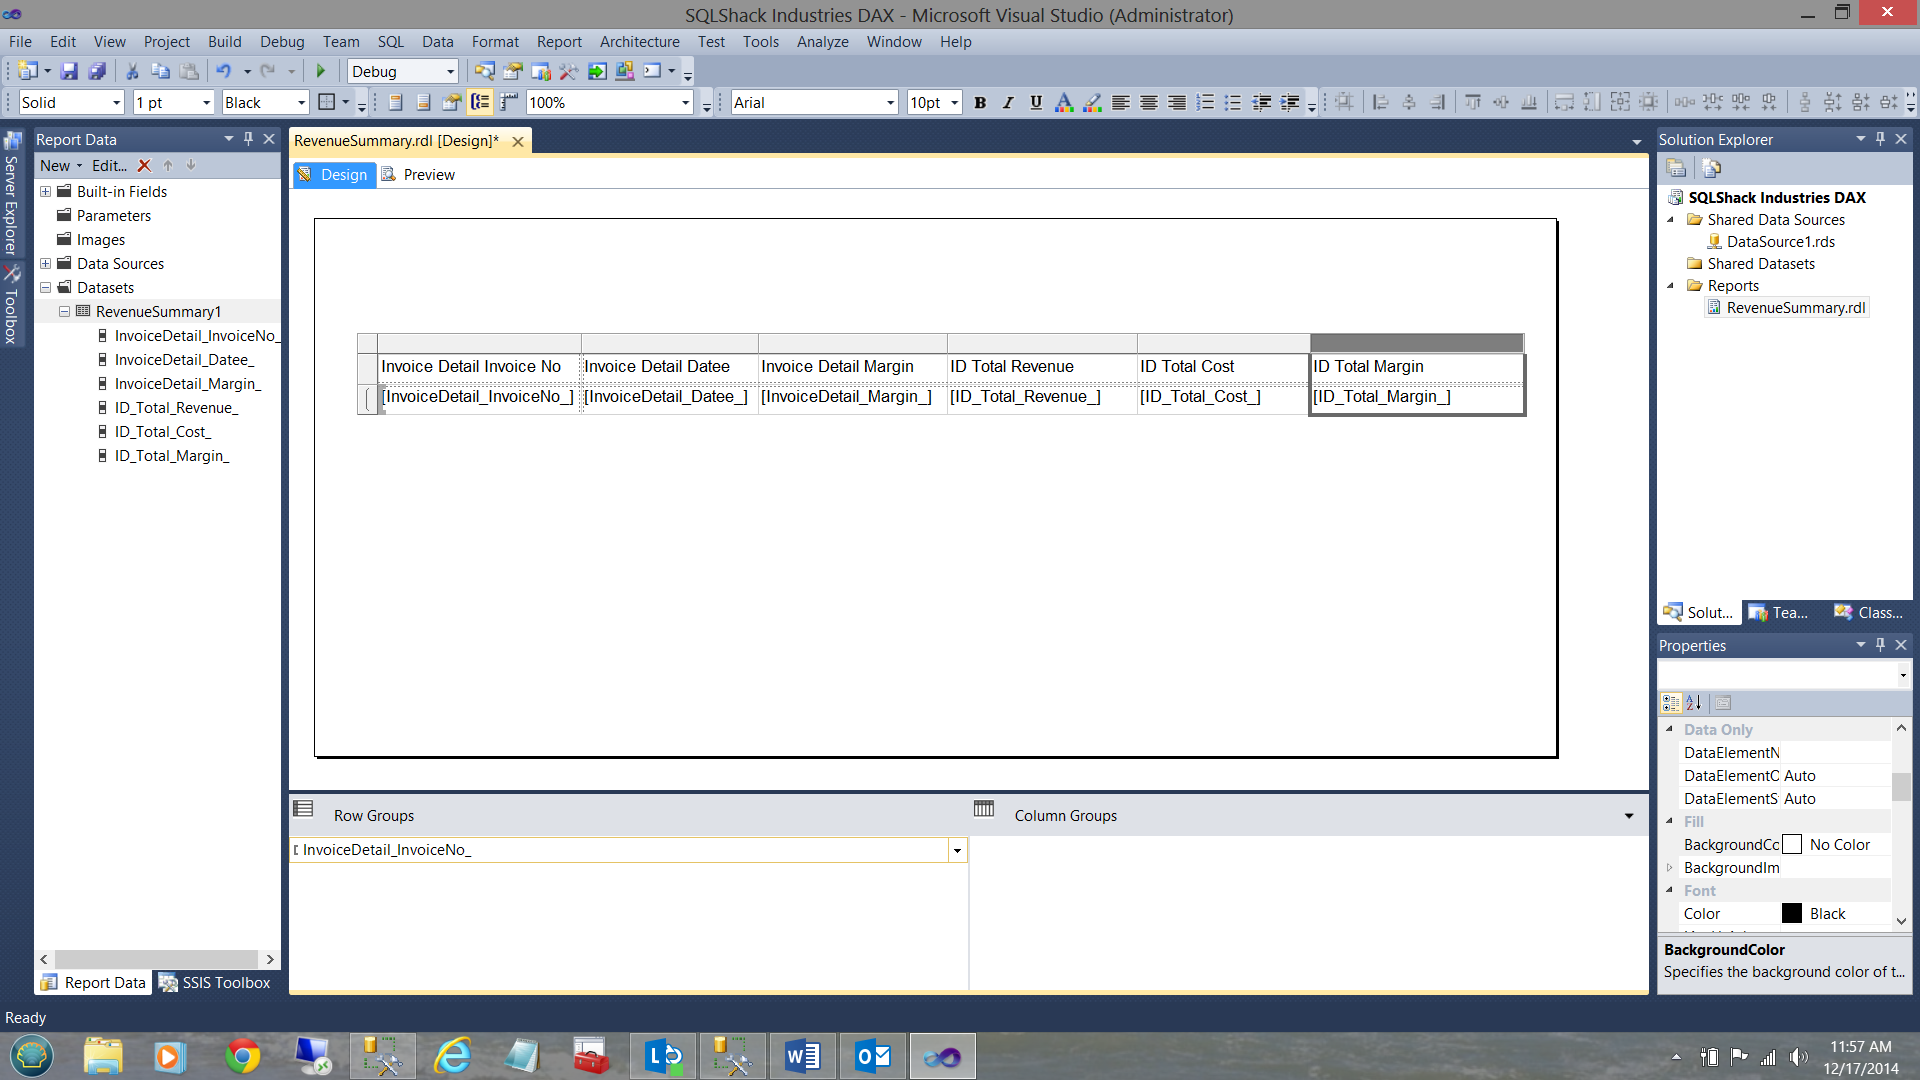Screen dimensions: 1920x1080
Task: Click the Cut scissors icon
Action: pos(131,71)
